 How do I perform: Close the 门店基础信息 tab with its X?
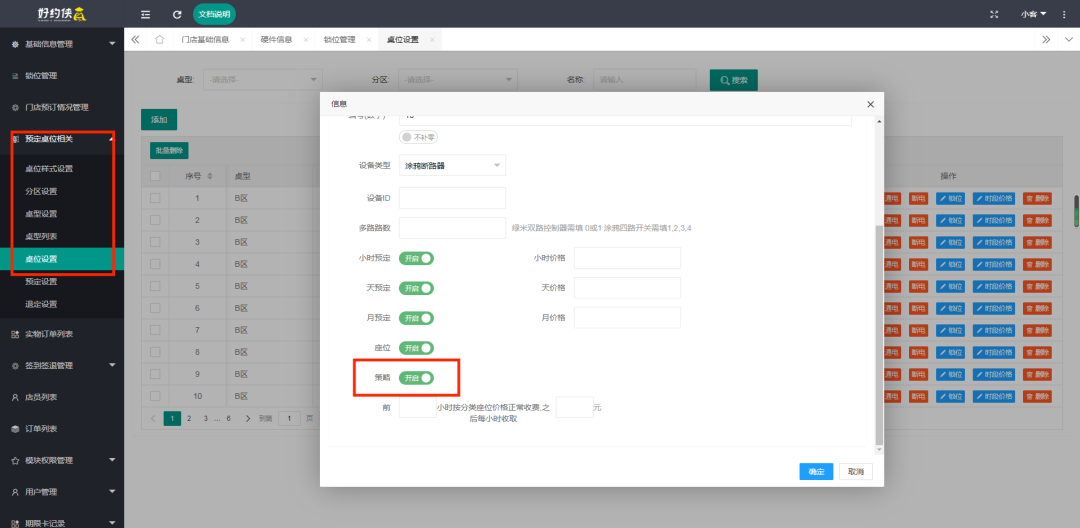point(242,40)
